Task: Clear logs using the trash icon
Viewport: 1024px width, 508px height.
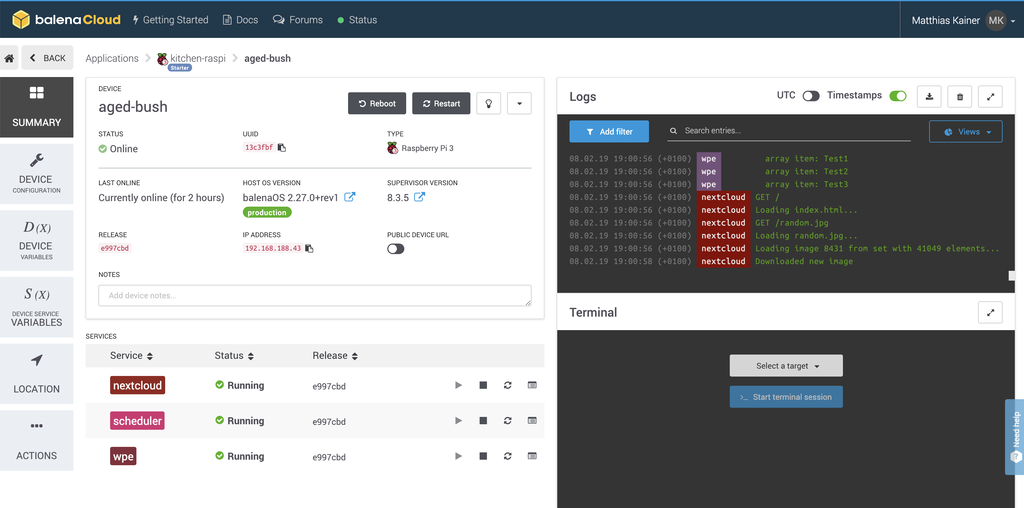Action: 960,96
